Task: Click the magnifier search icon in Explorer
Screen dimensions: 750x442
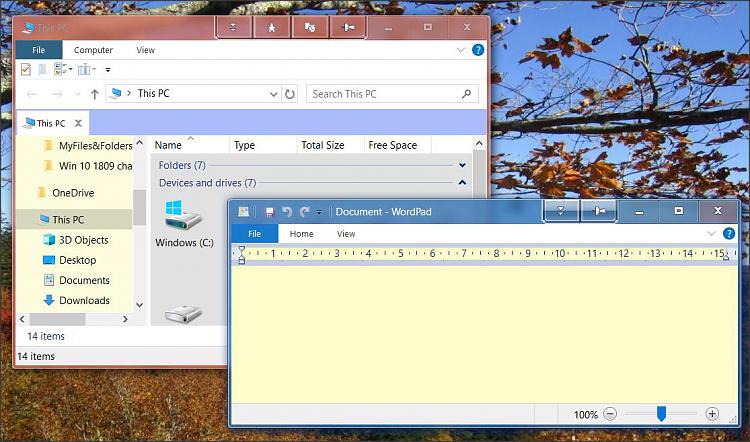Action: tap(466, 94)
